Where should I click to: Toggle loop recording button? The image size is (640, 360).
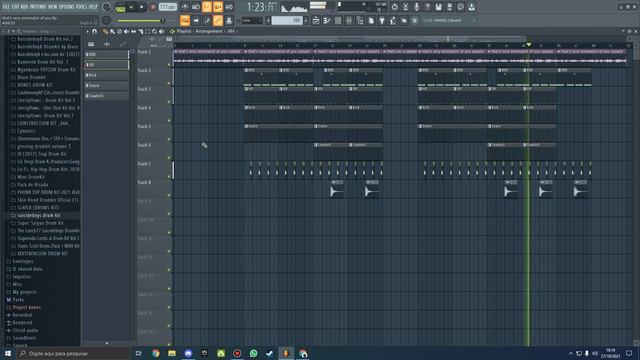point(229,7)
